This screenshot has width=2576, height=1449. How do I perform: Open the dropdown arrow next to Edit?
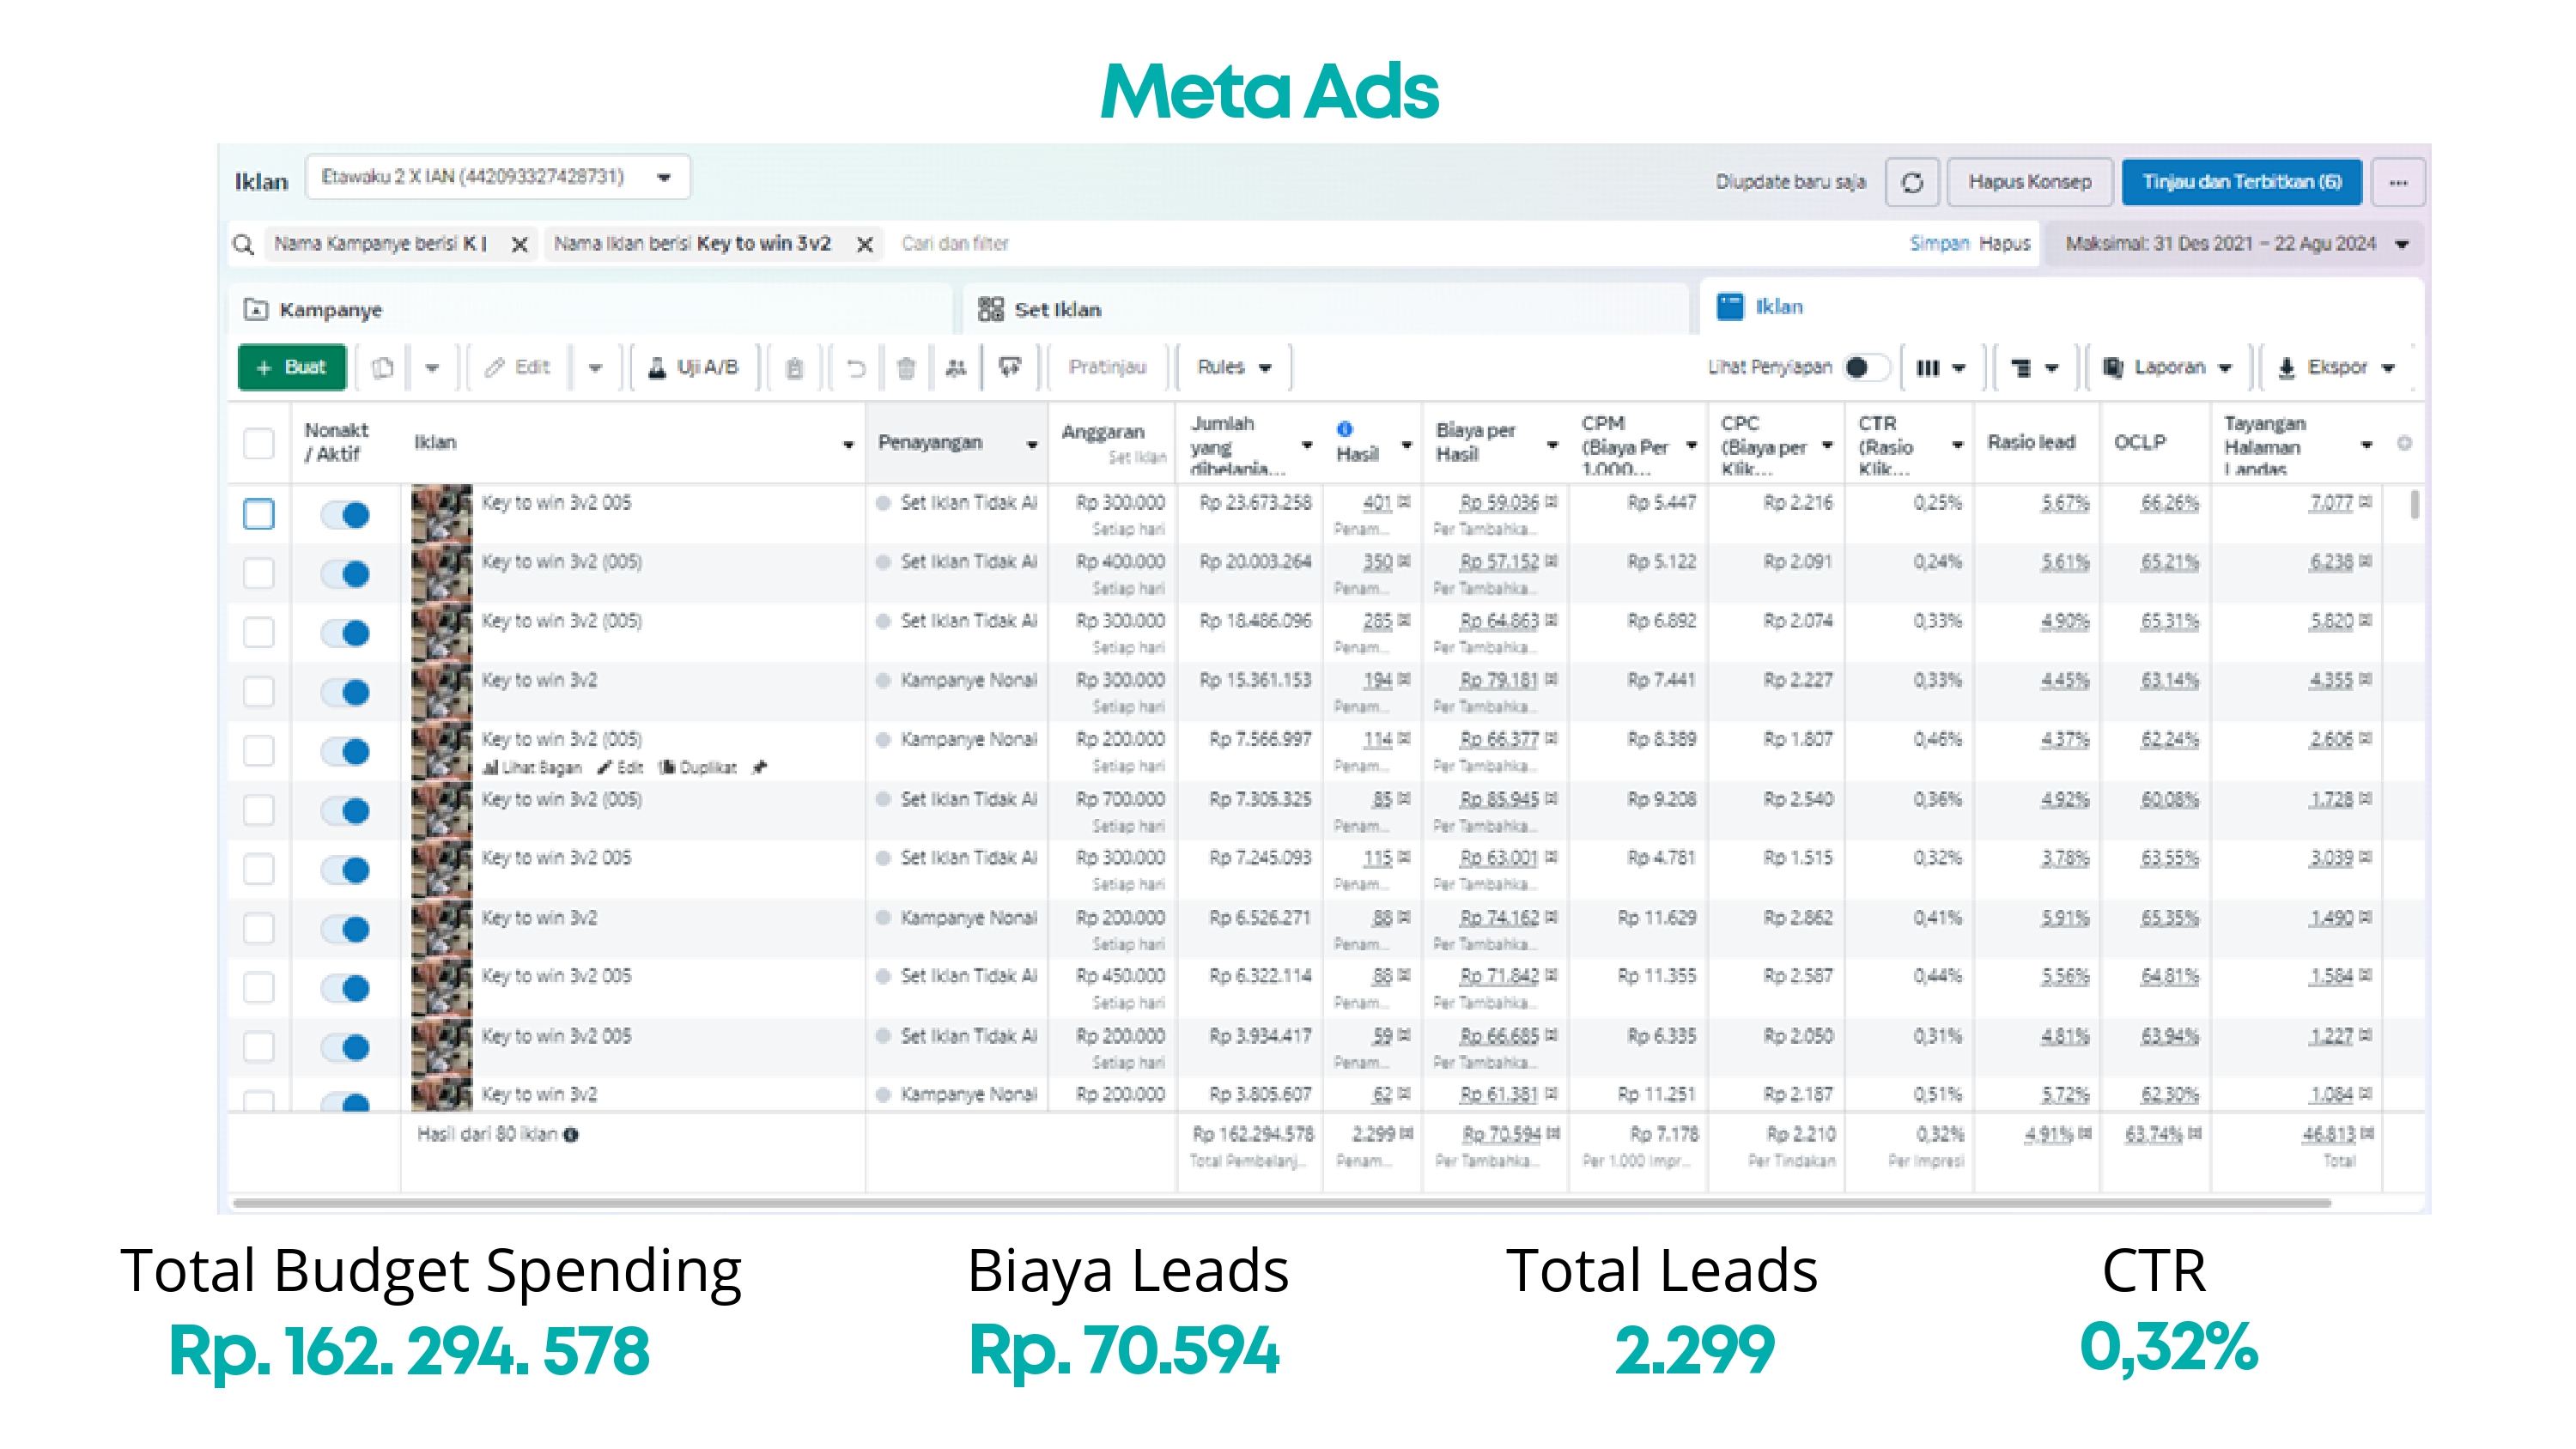(x=595, y=368)
